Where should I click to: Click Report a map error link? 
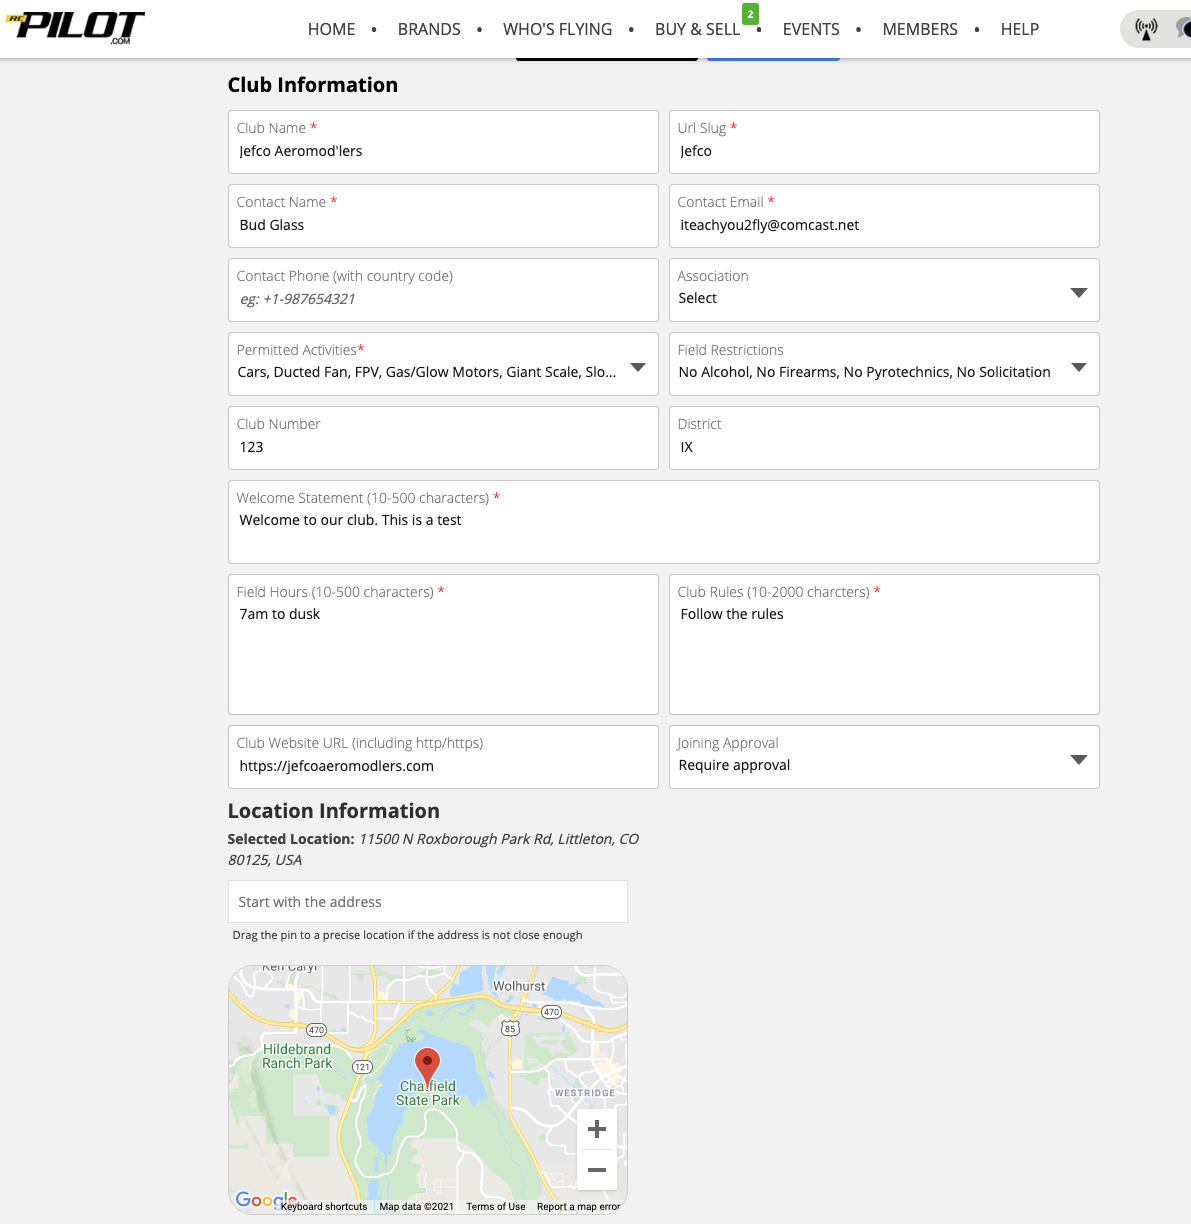(578, 1206)
